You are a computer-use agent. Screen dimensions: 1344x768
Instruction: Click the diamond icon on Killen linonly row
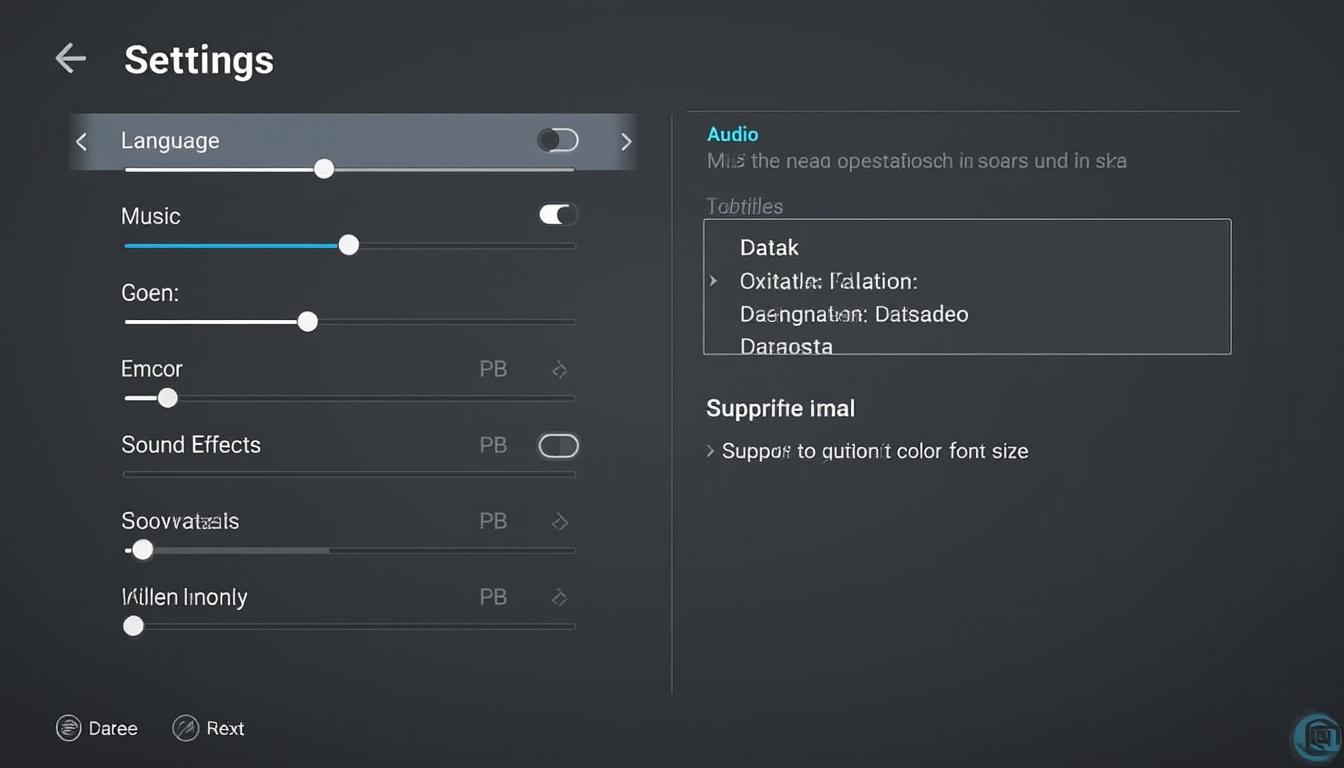coord(560,598)
